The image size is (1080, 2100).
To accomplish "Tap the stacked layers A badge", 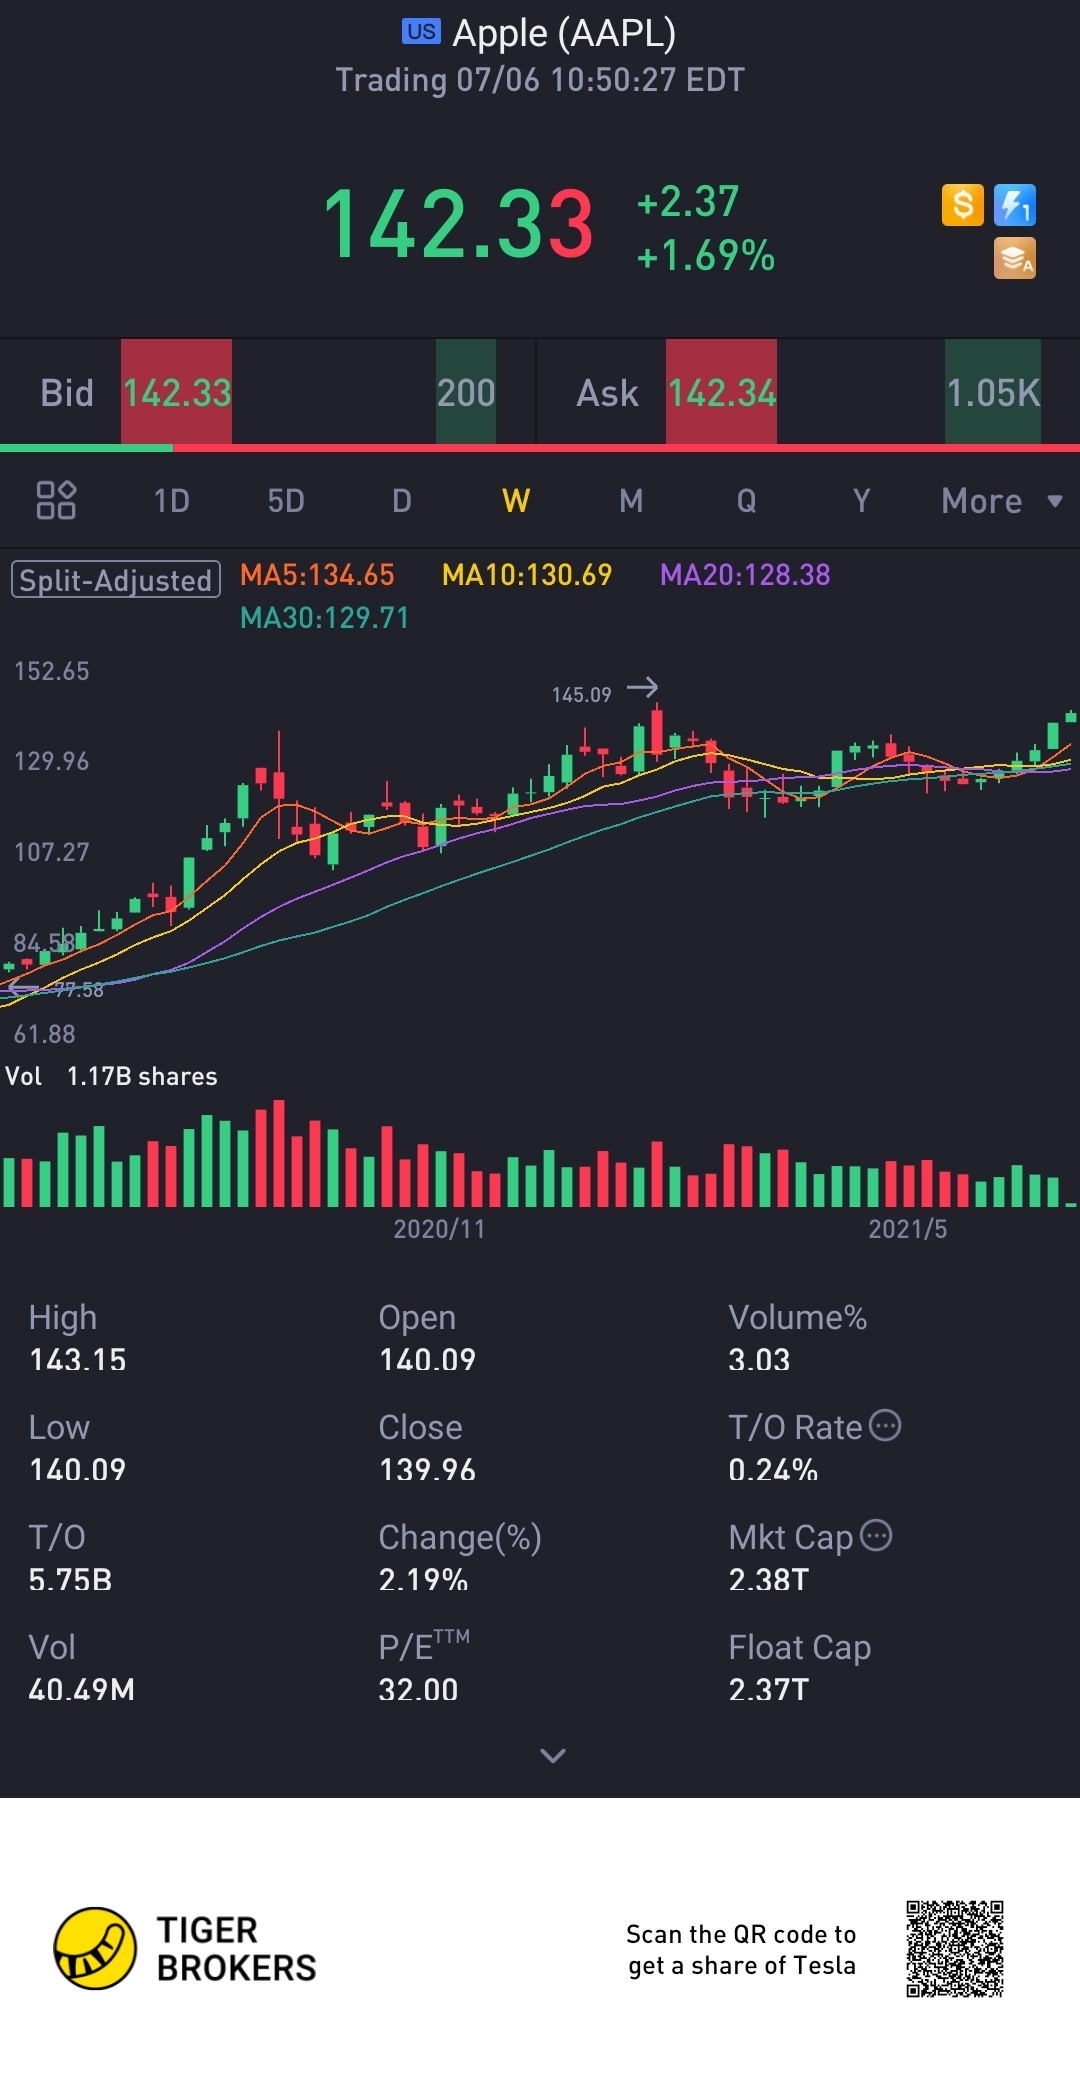I will [1014, 258].
